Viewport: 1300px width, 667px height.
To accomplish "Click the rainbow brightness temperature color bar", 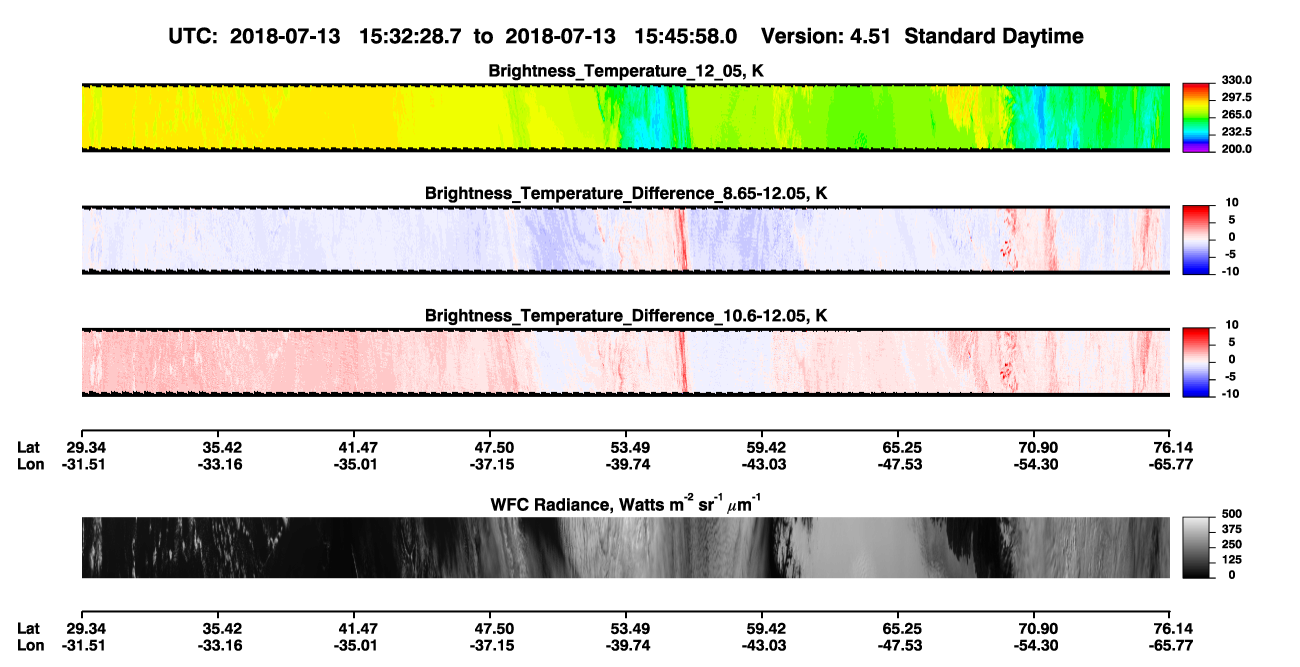I will coord(1198,117).
